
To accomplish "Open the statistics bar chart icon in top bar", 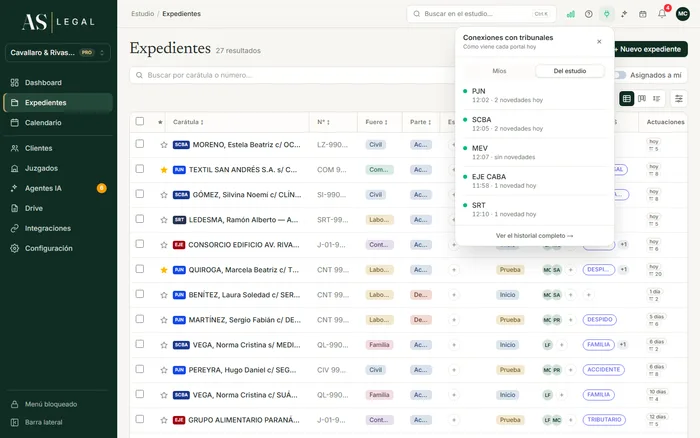I will click(571, 14).
